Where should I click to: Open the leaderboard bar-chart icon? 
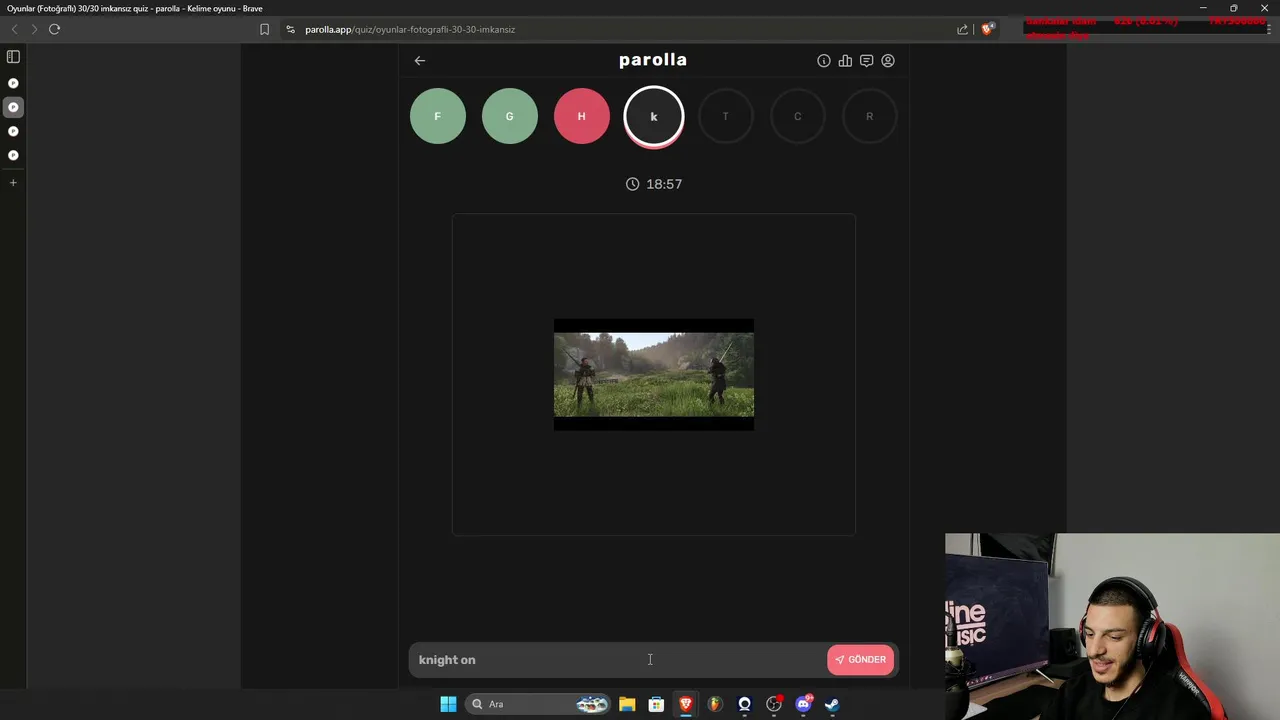(x=845, y=61)
